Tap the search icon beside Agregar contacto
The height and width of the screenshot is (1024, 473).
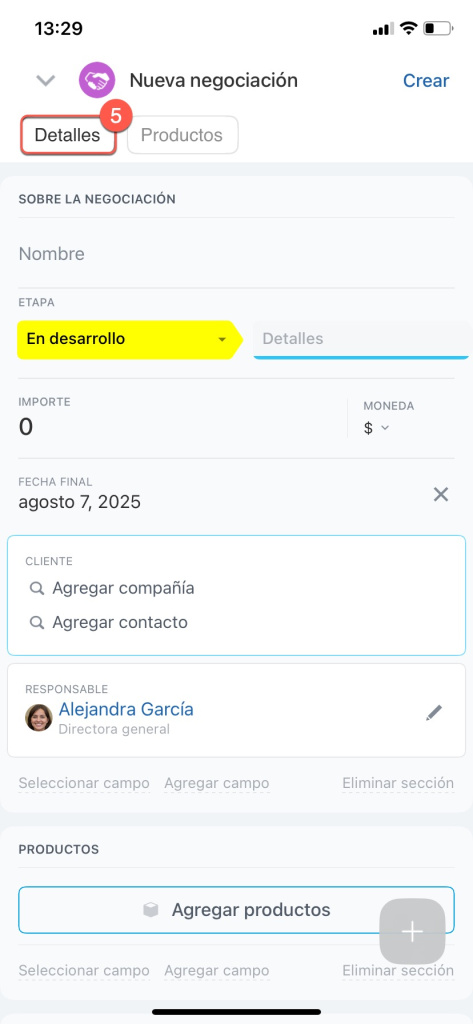37,622
